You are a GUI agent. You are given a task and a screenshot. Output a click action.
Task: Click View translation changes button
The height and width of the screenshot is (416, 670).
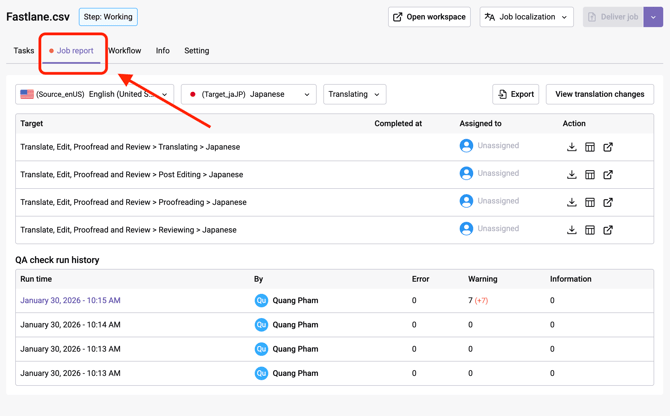click(x=599, y=94)
